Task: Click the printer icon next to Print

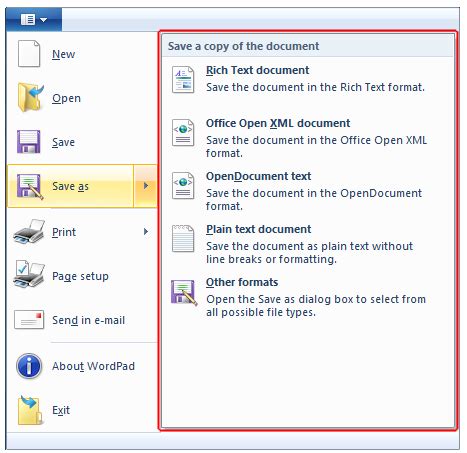Action: pyautogui.click(x=29, y=231)
